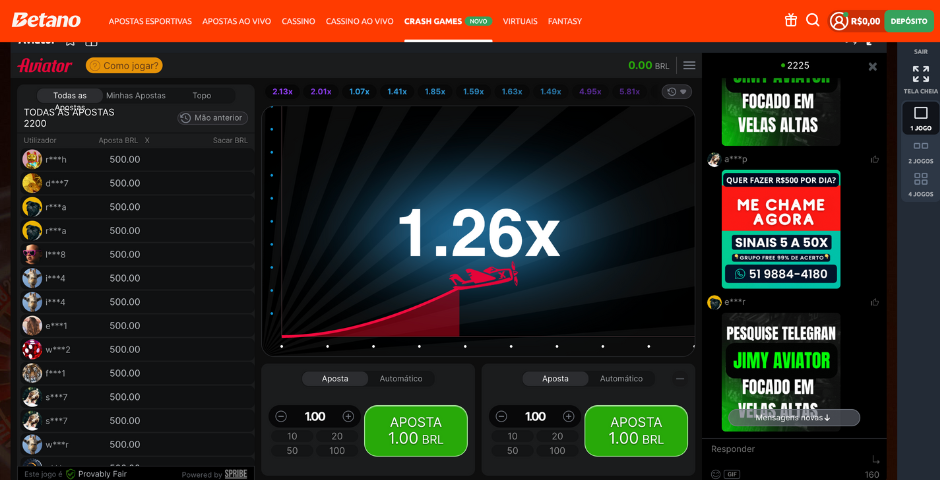Image resolution: width=940 pixels, height=480 pixels.
Task: Go to Cassino ao Vivo section
Action: tap(360, 21)
